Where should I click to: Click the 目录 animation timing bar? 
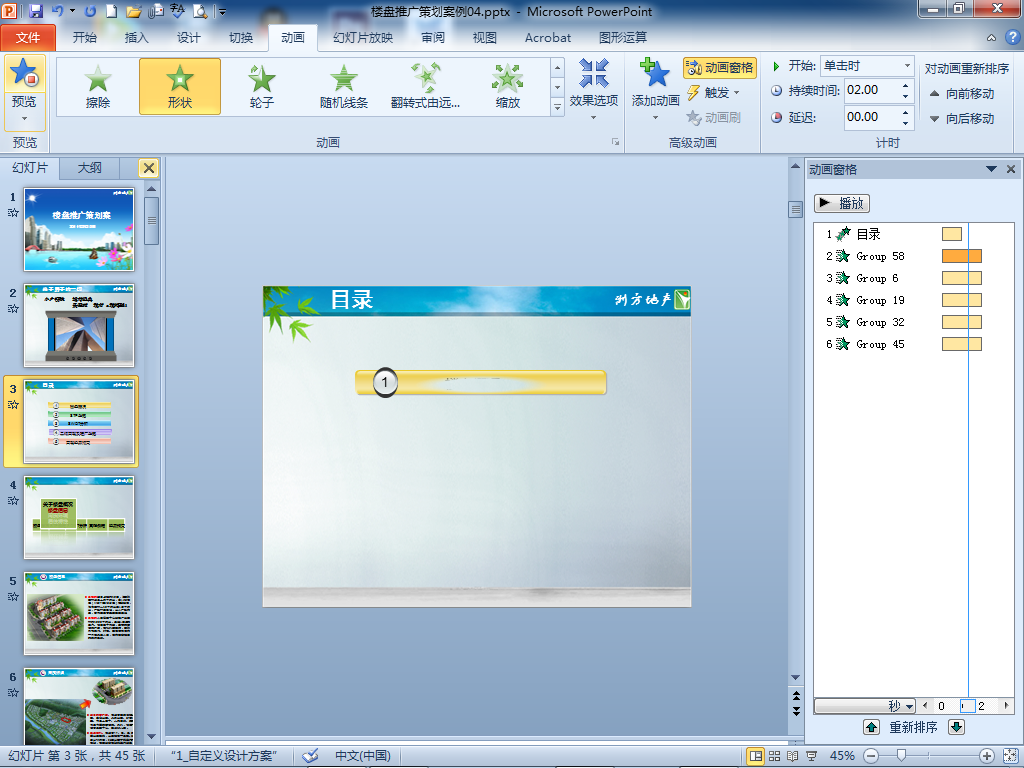tap(952, 234)
